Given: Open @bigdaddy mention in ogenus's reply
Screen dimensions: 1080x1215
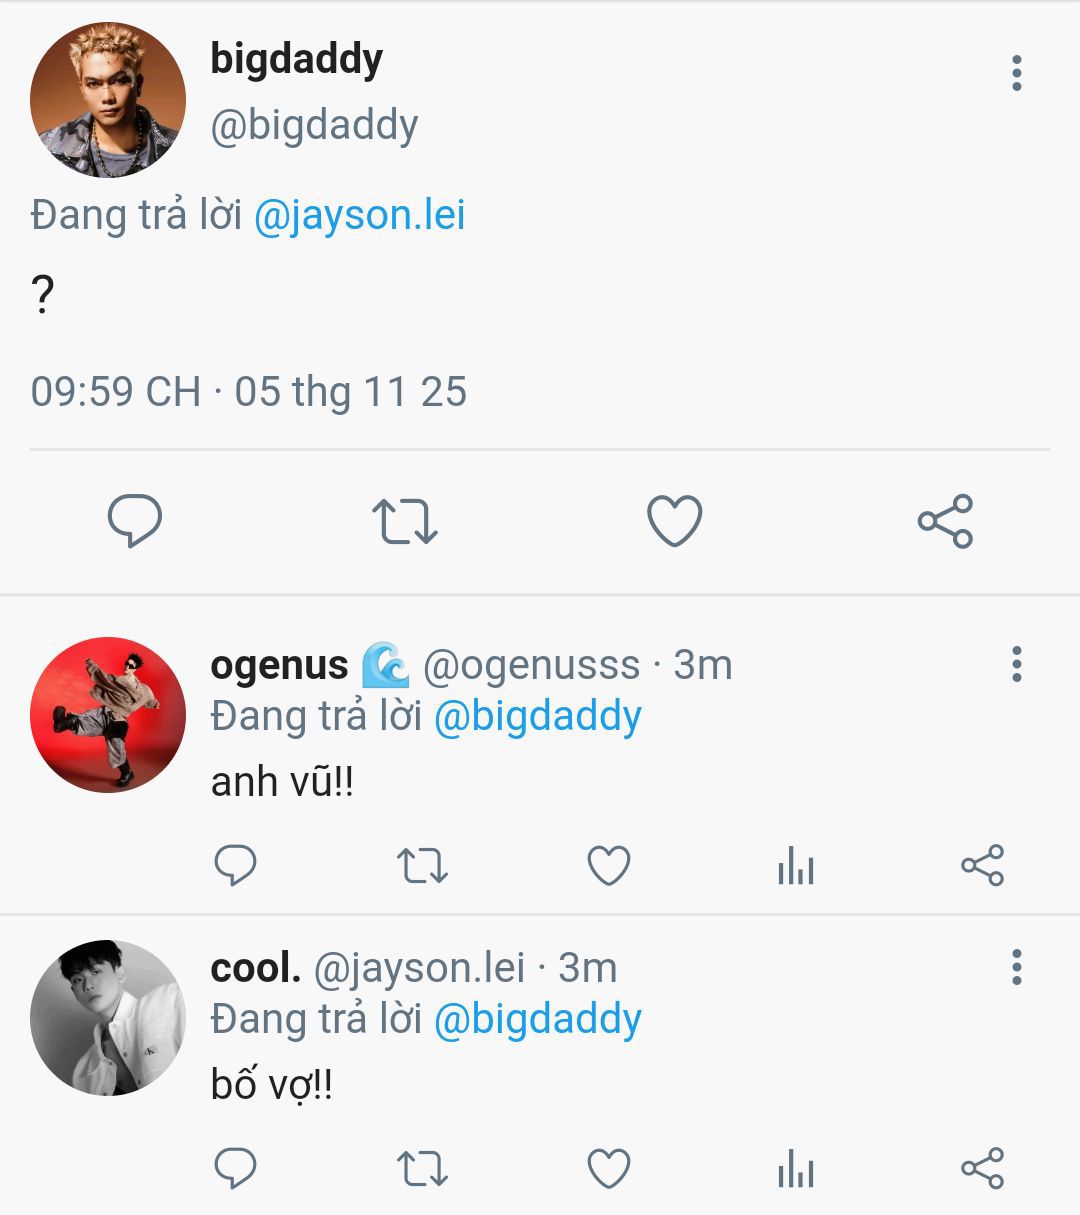Looking at the screenshot, I should pyautogui.click(x=537, y=717).
